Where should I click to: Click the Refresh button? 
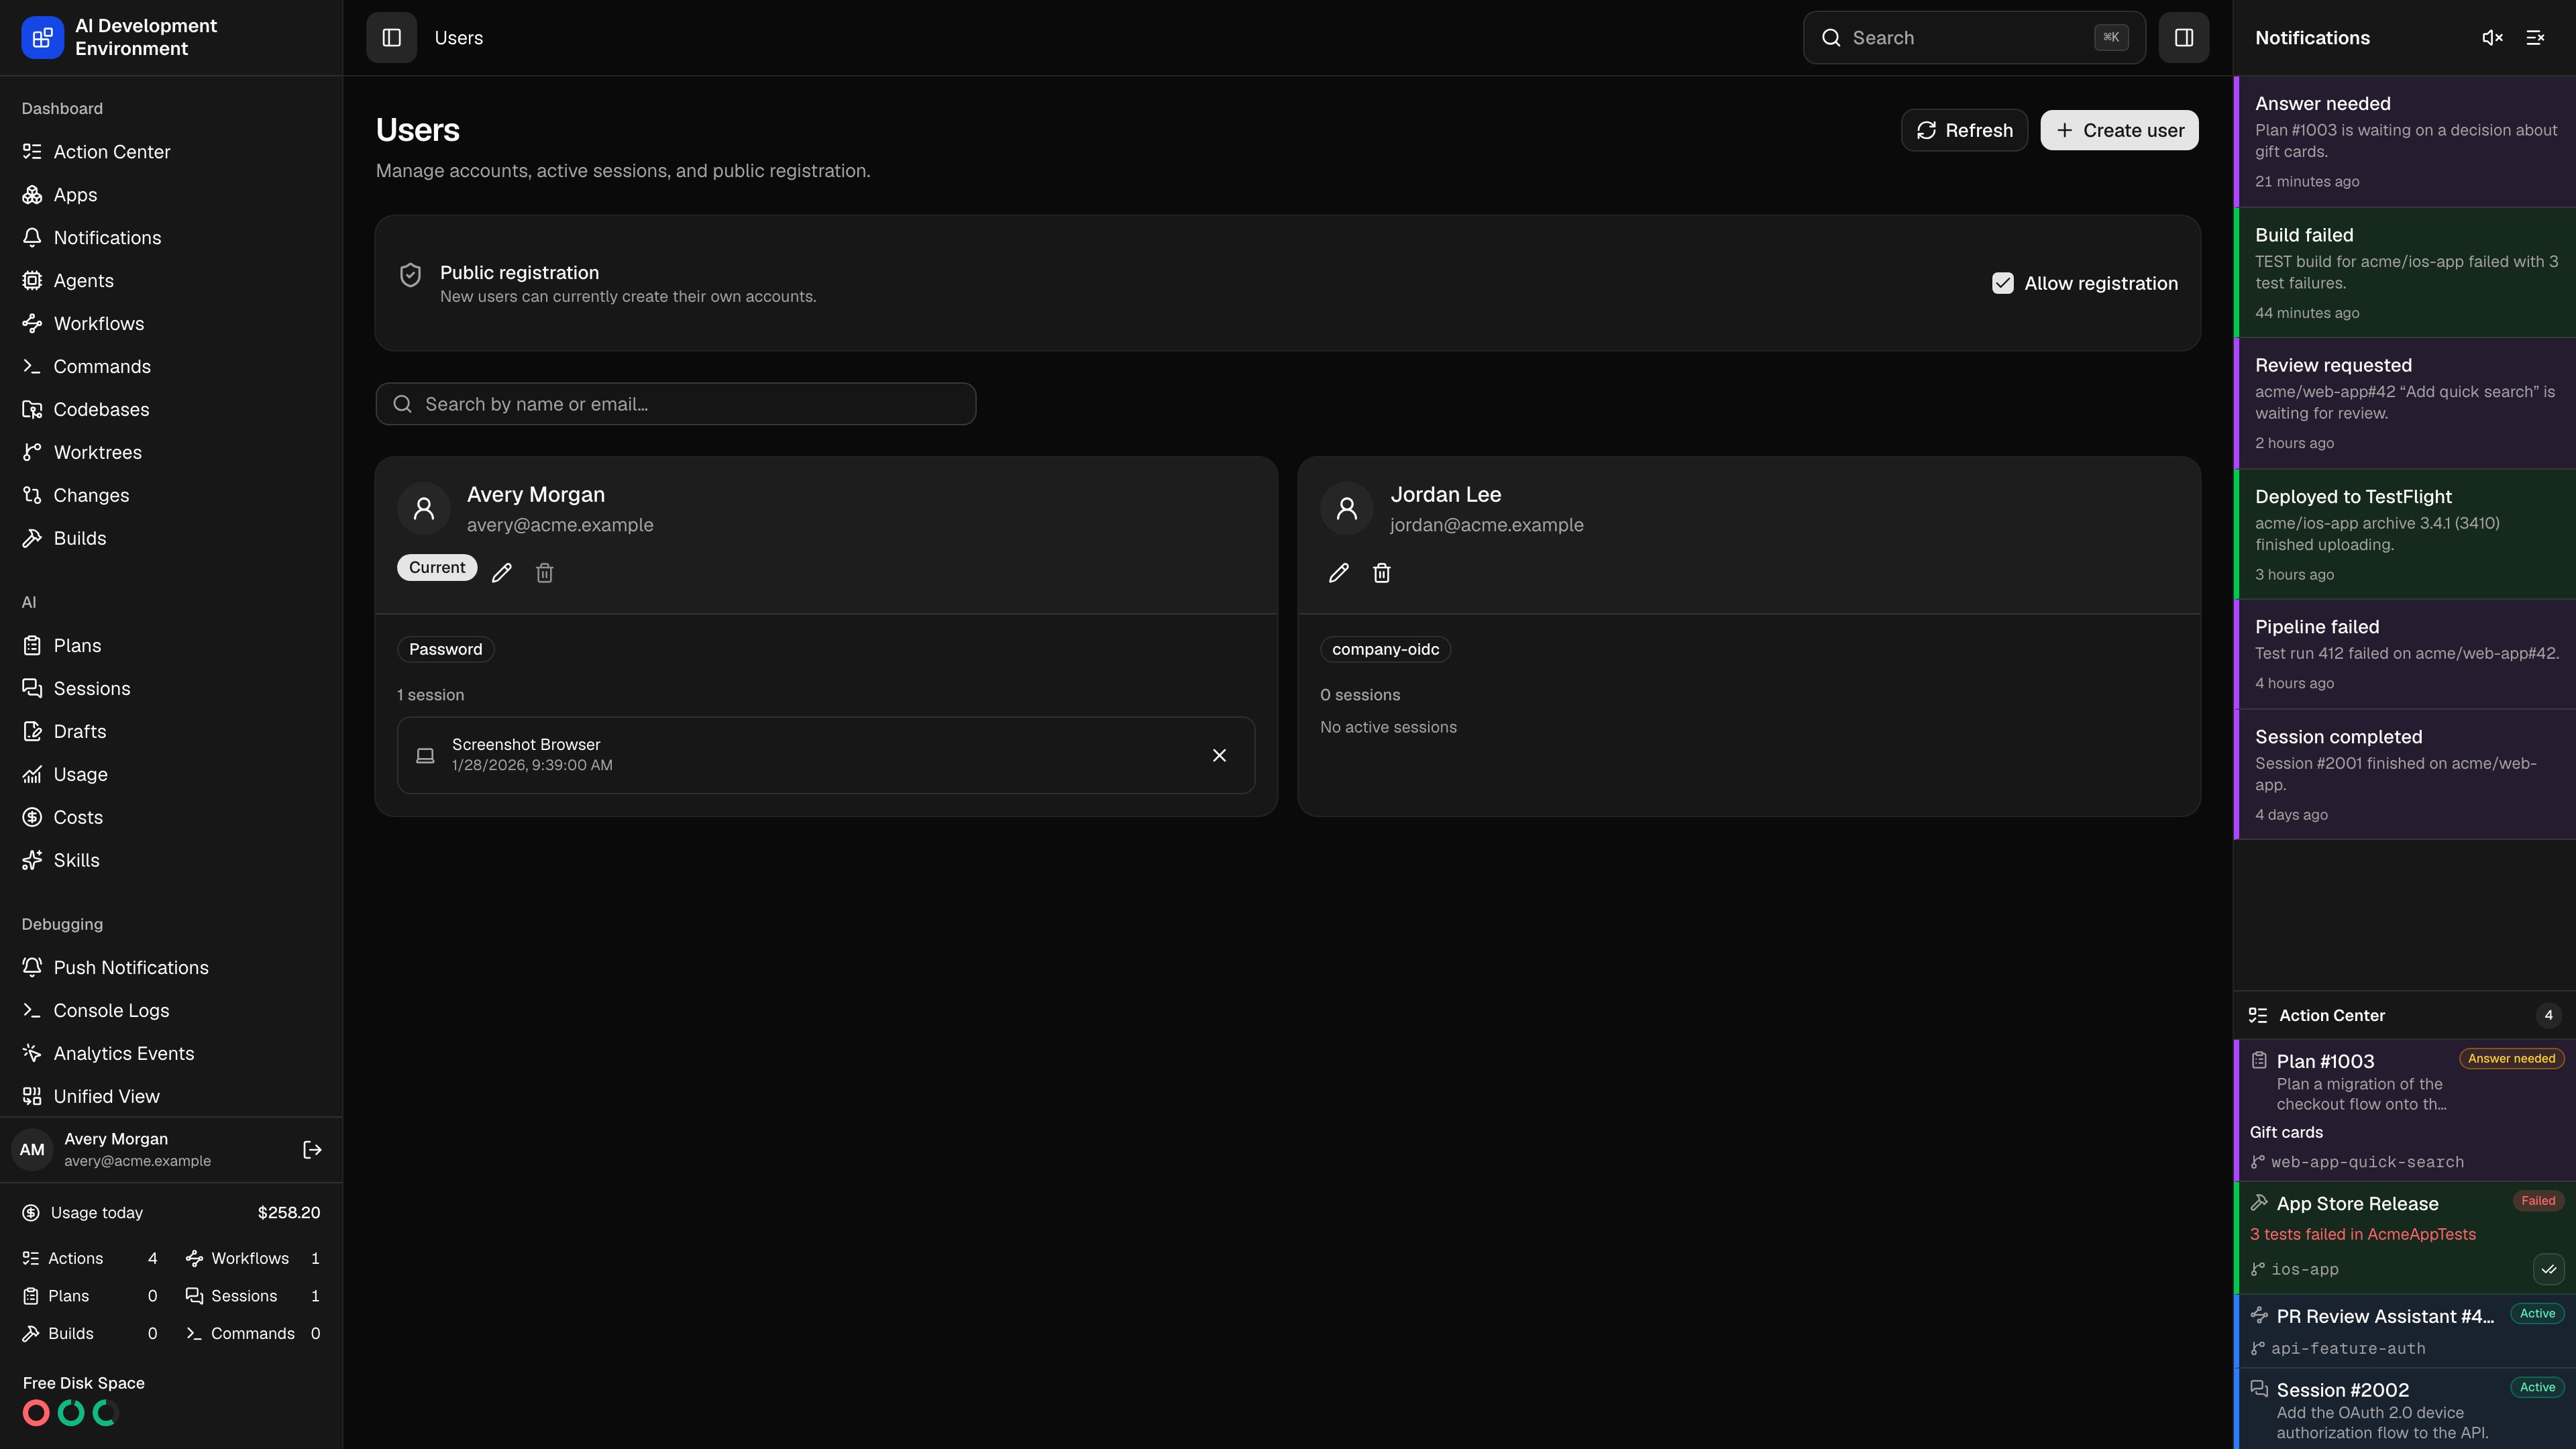tap(1964, 131)
